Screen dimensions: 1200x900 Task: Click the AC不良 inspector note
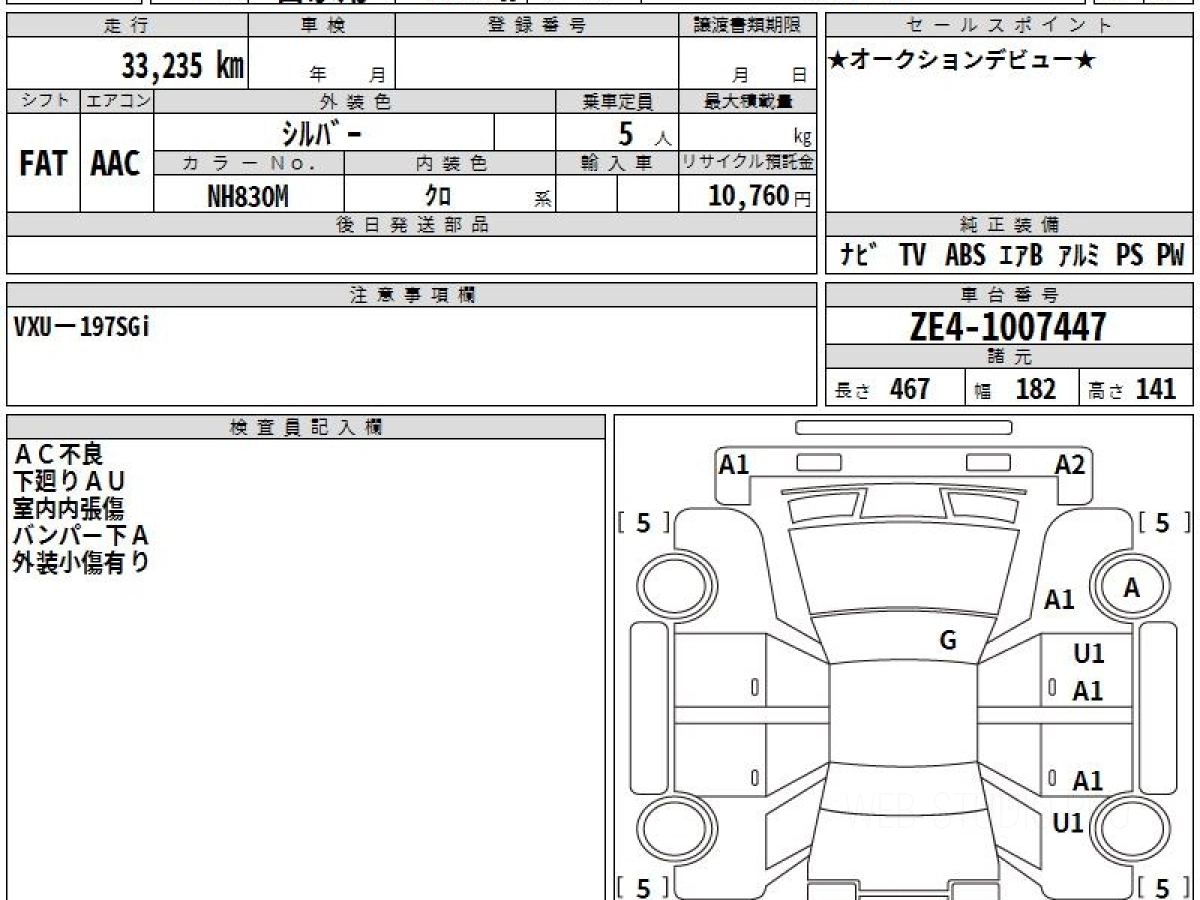click(x=58, y=455)
